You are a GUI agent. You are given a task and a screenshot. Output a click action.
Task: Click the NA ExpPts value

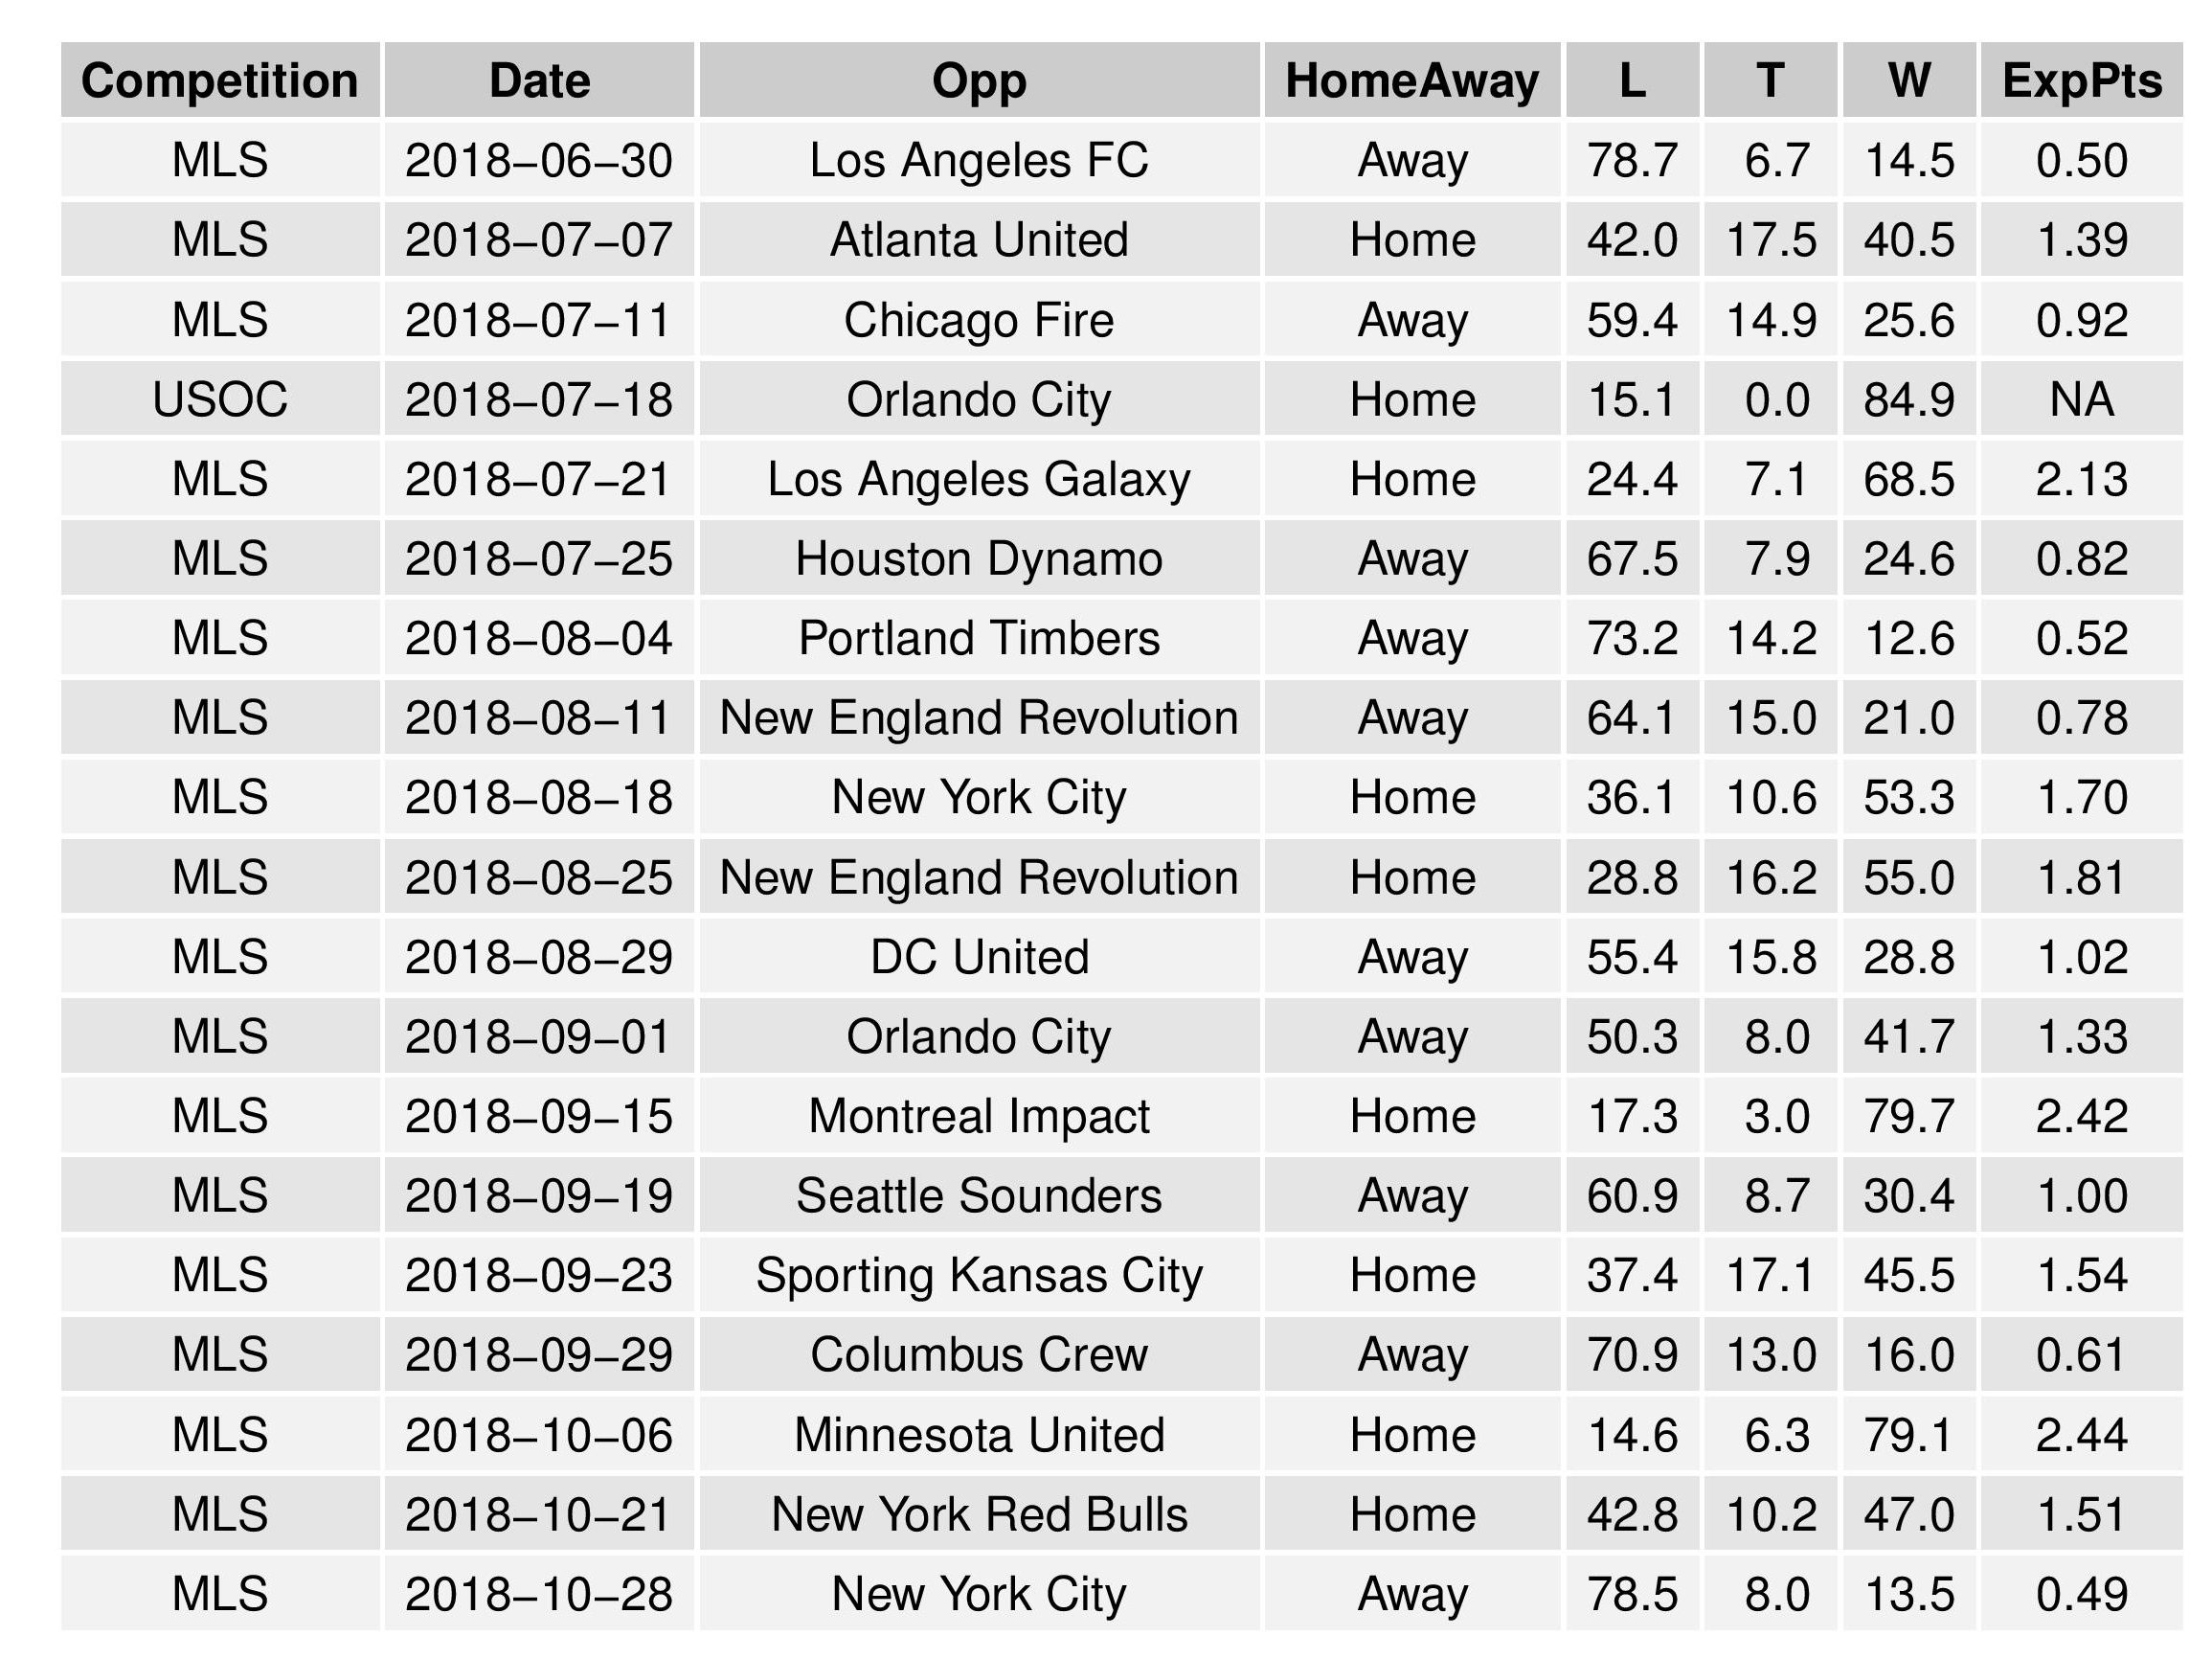[x=2081, y=399]
